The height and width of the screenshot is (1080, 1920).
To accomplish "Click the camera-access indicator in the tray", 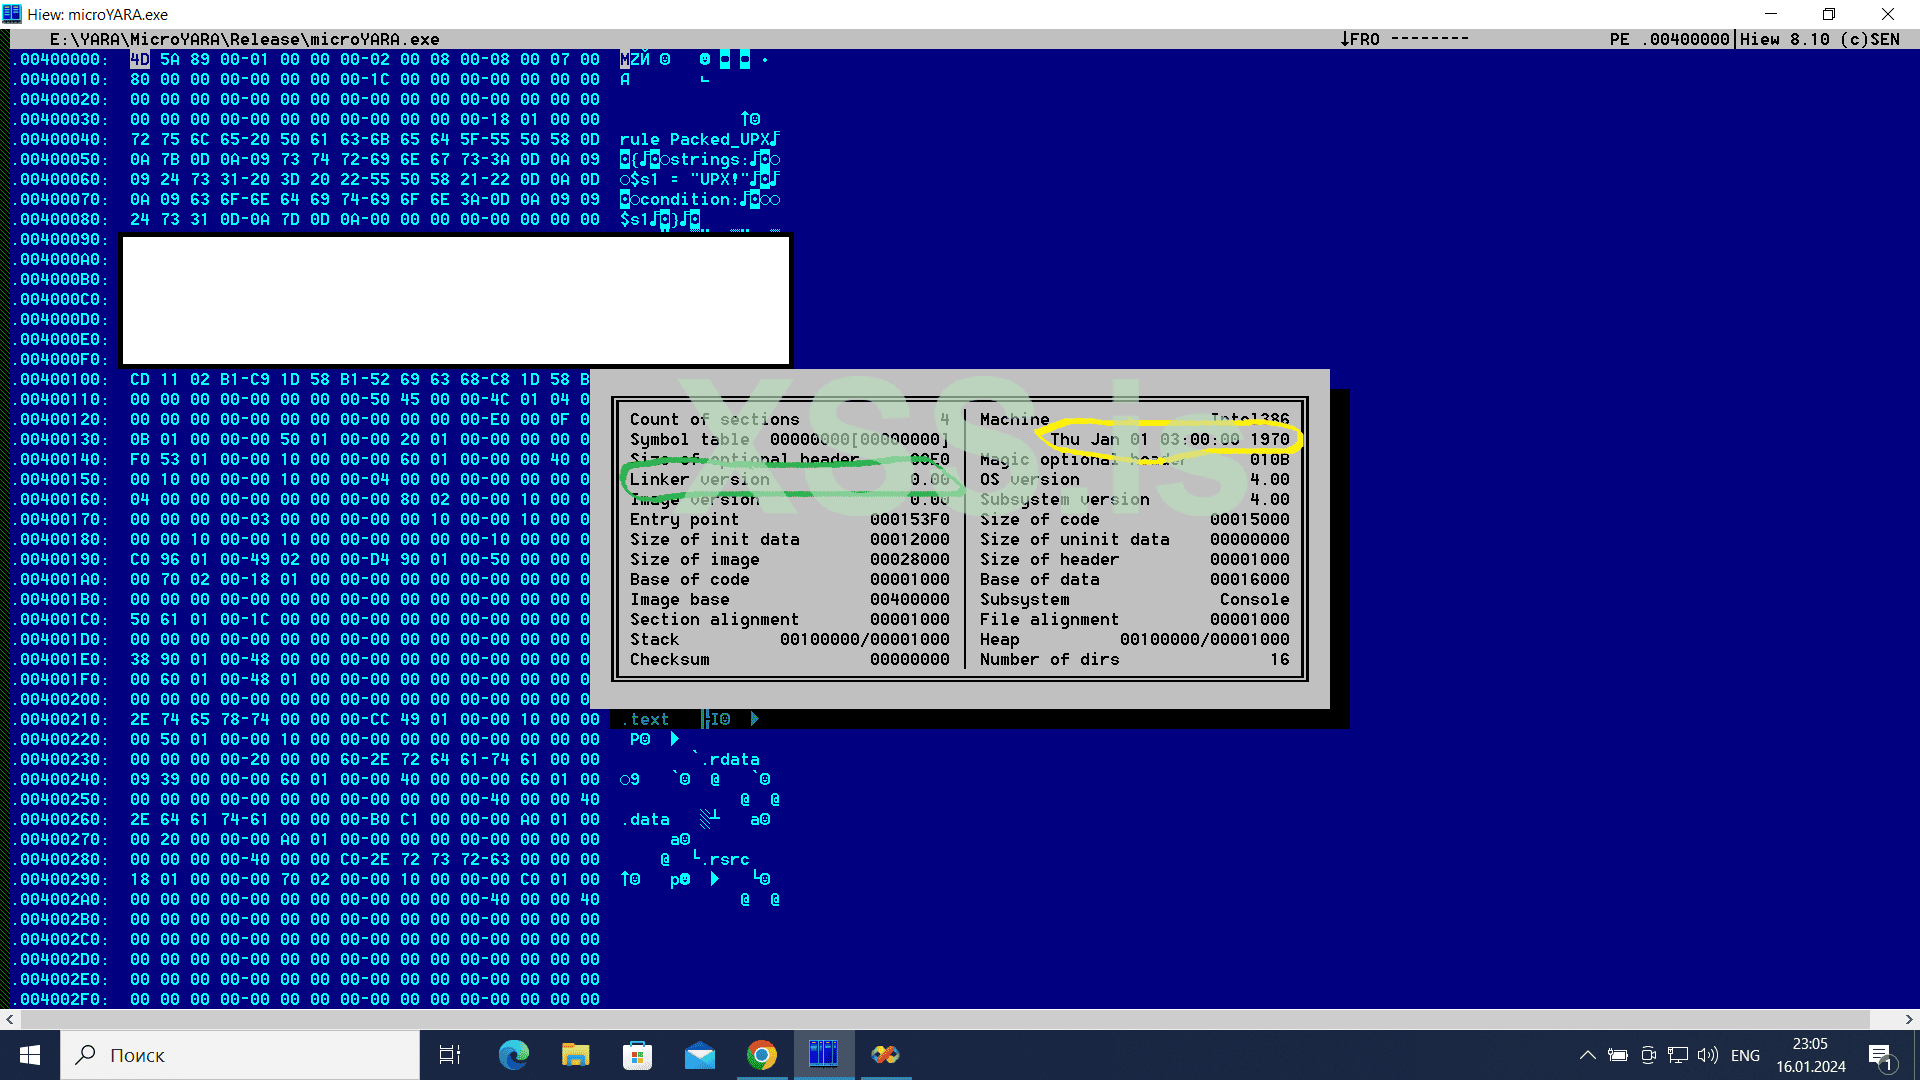I will pos(1647,1055).
